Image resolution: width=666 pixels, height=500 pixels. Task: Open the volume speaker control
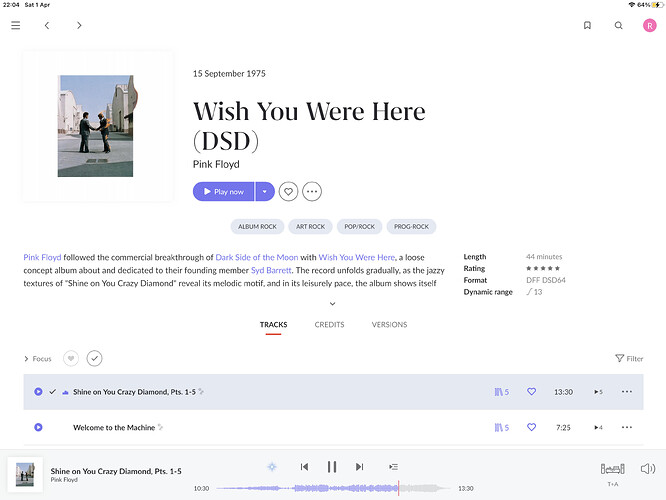[x=647, y=468]
